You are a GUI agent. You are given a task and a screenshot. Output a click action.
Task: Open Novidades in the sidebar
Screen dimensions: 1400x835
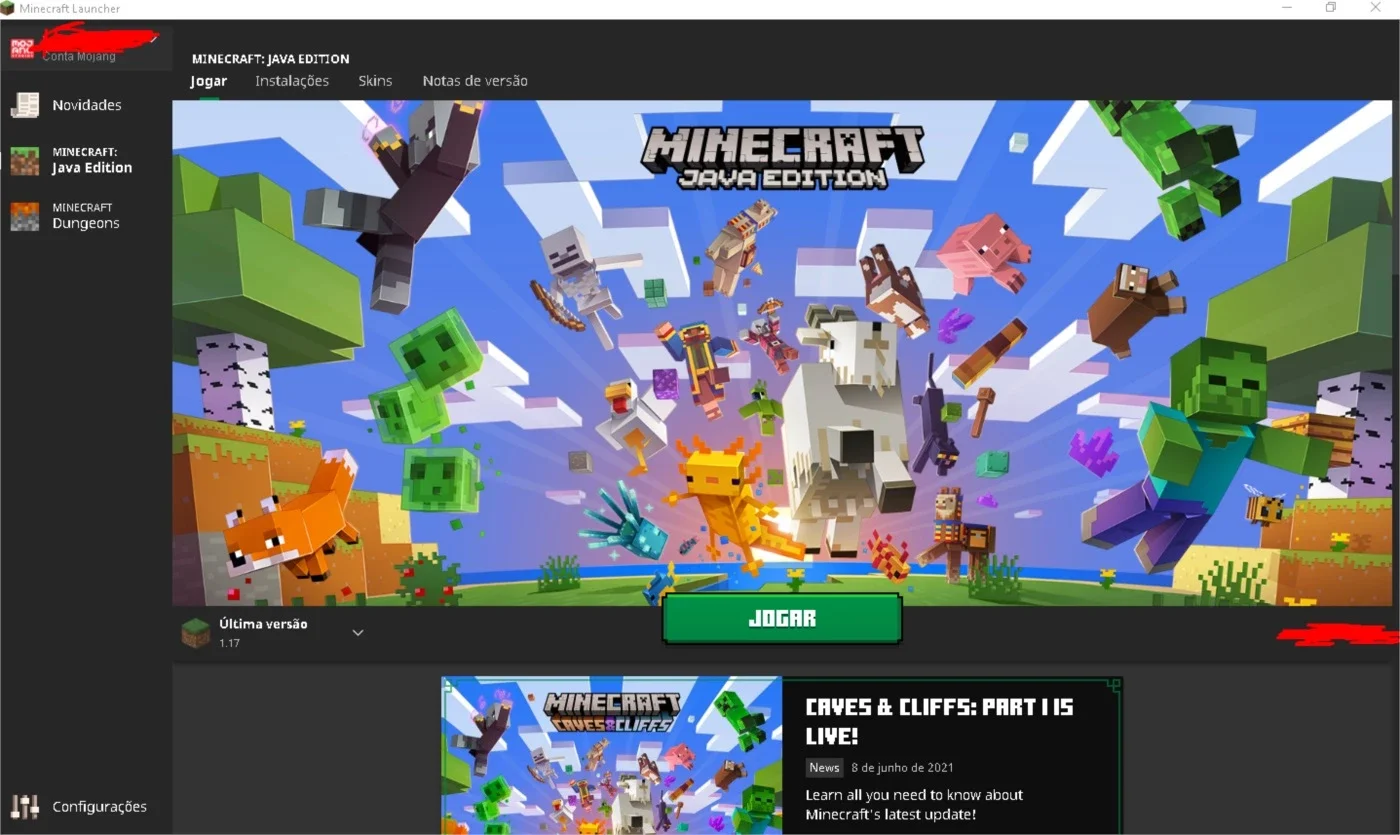point(86,105)
